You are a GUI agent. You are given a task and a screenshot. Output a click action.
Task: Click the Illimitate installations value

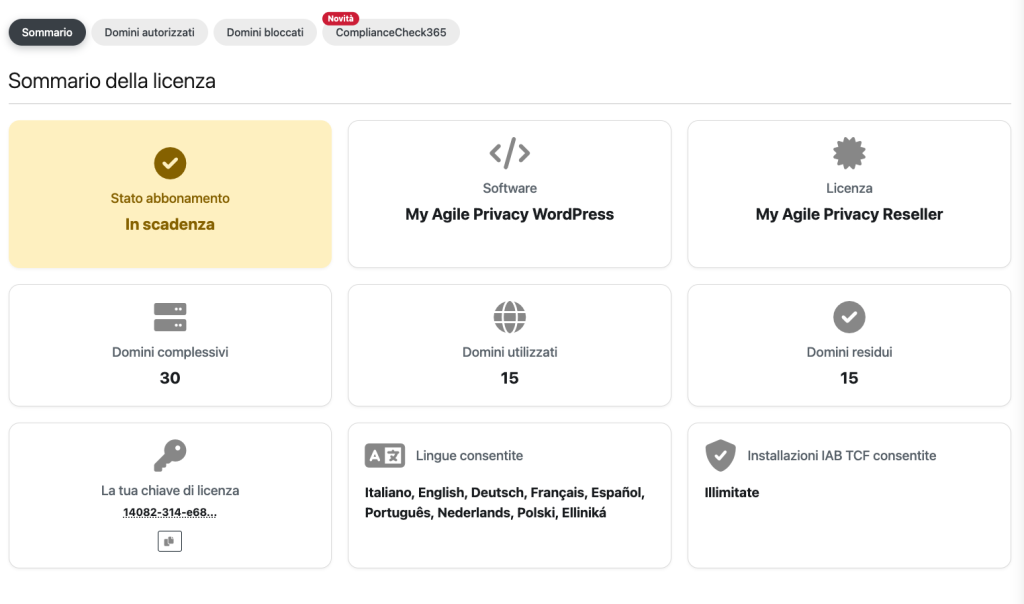732,492
